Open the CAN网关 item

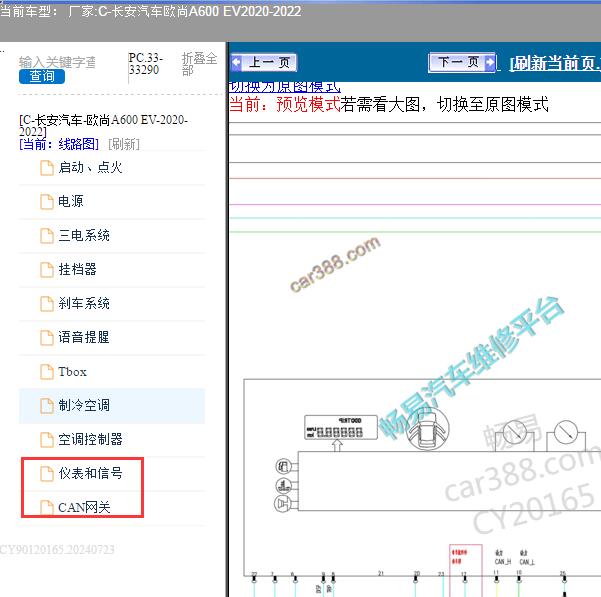pyautogui.click(x=112, y=508)
